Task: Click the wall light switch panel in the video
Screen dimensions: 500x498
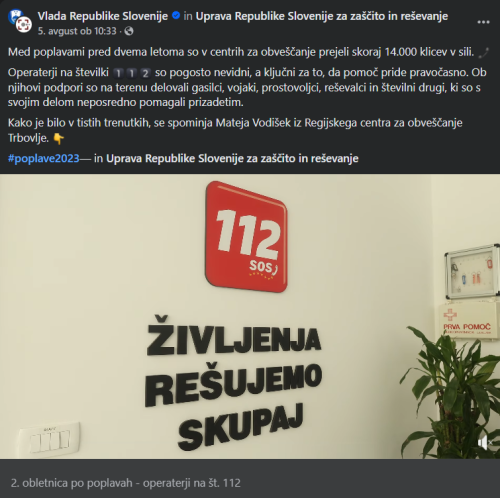Action: pos(50,439)
